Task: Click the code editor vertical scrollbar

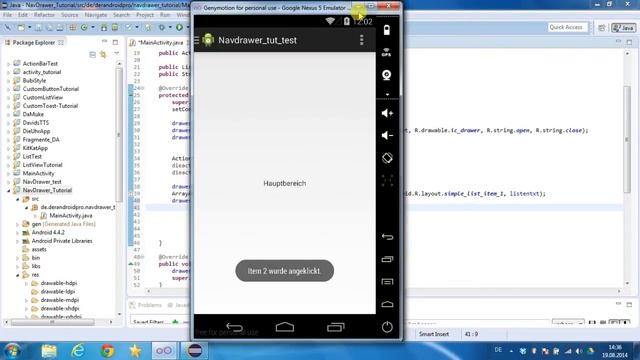Action: pyautogui.click(x=627, y=139)
